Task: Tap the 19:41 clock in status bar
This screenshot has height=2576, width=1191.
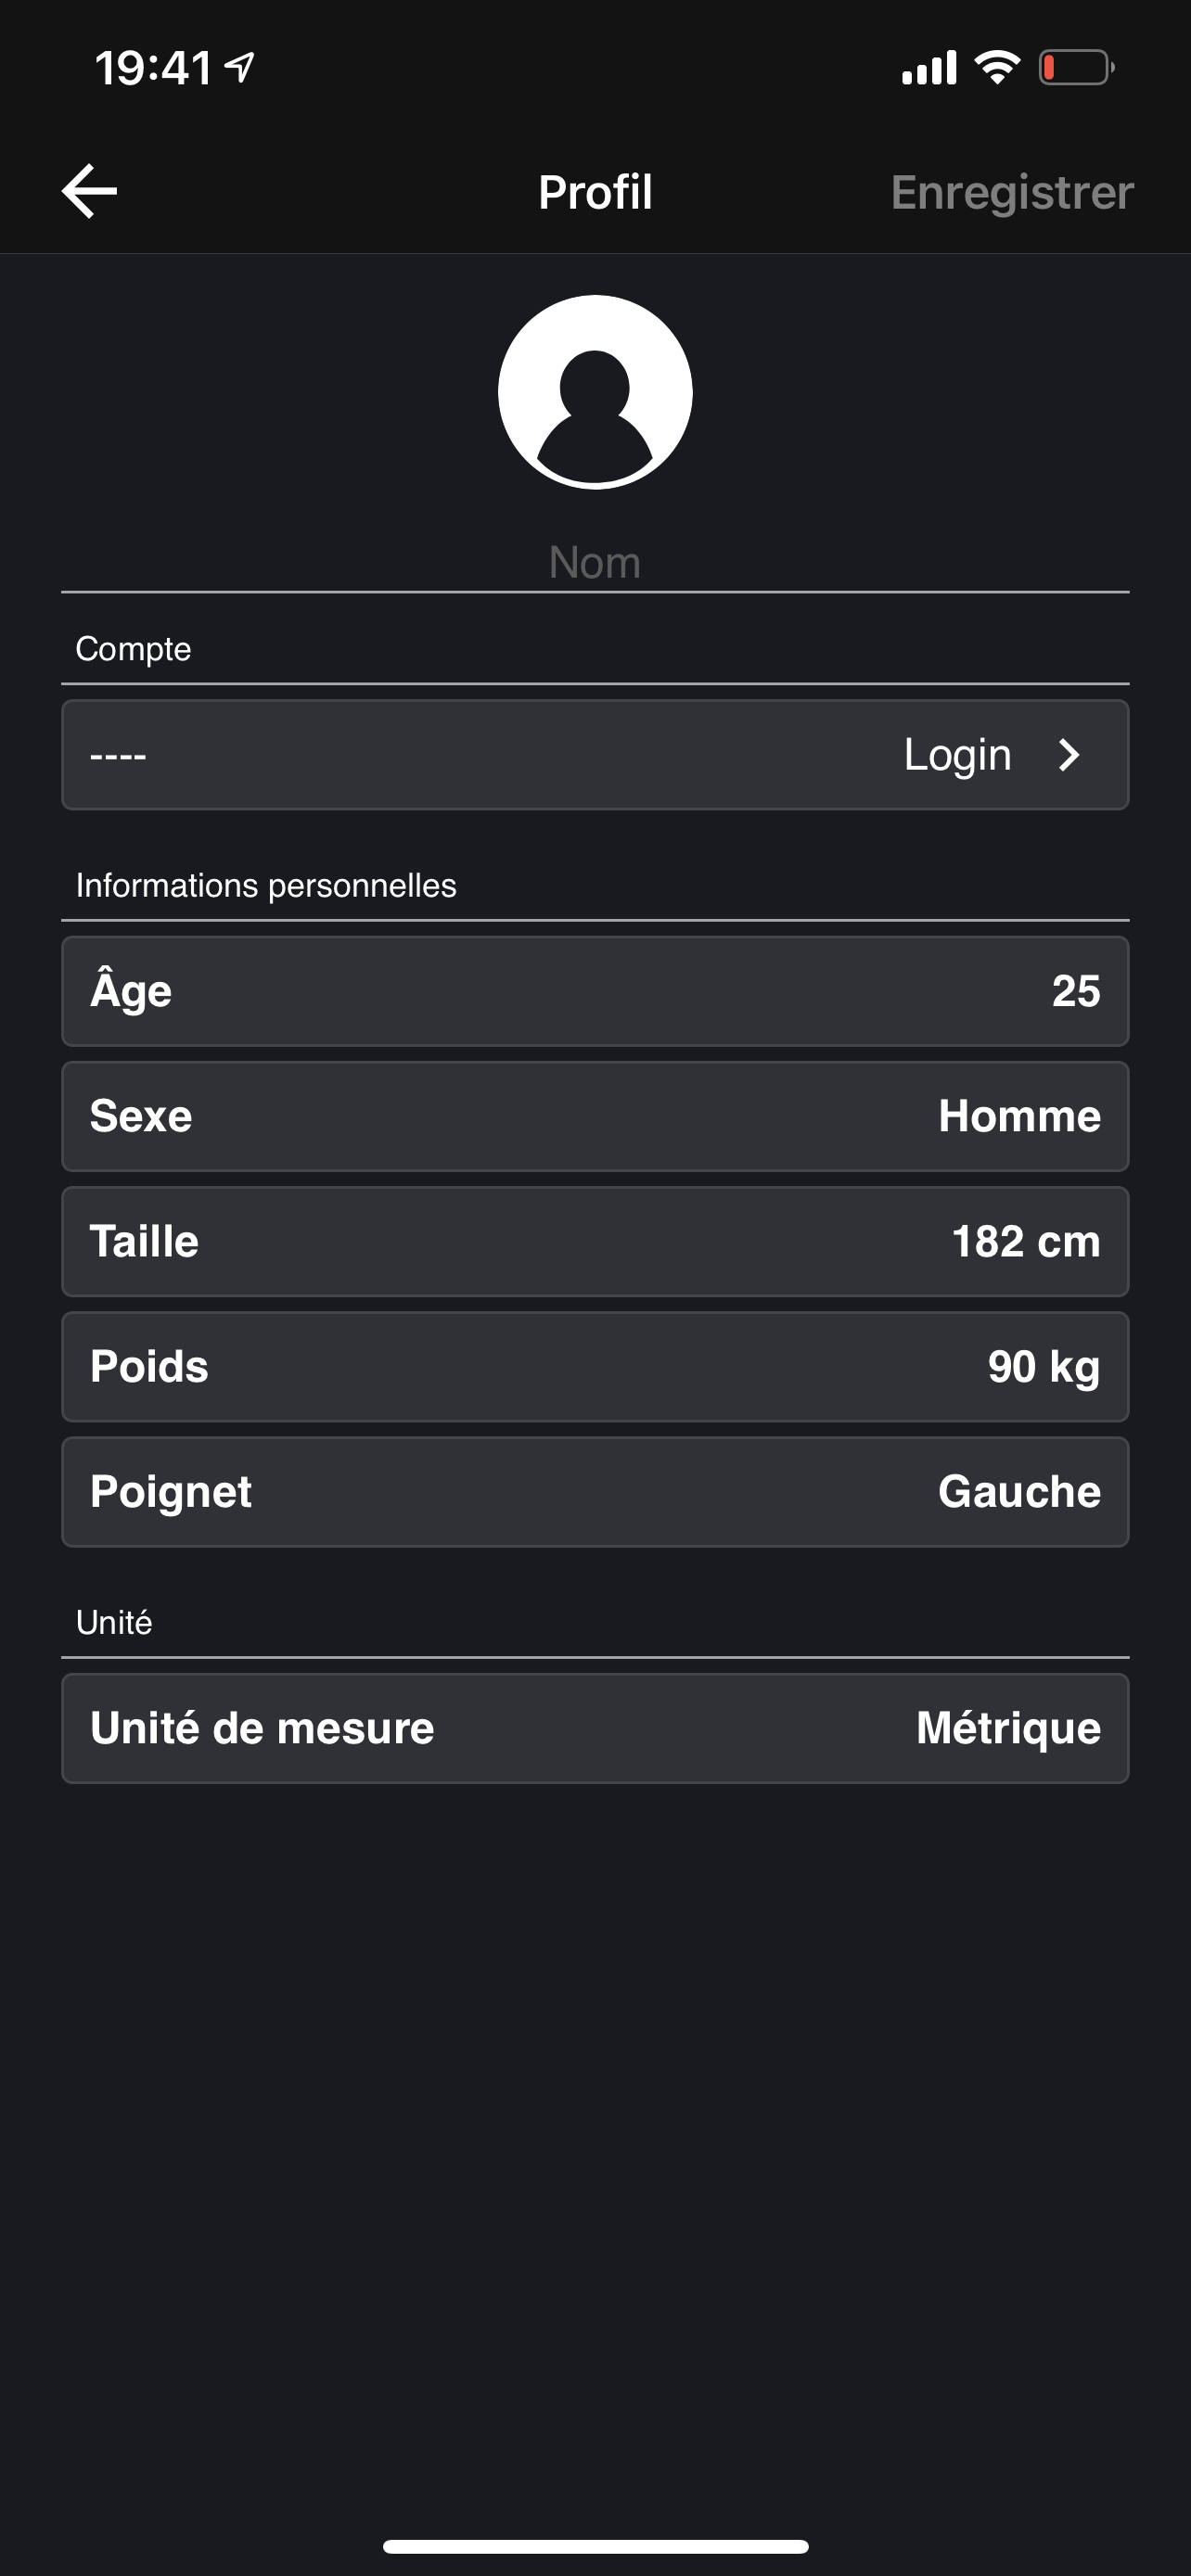Action: coord(153,68)
